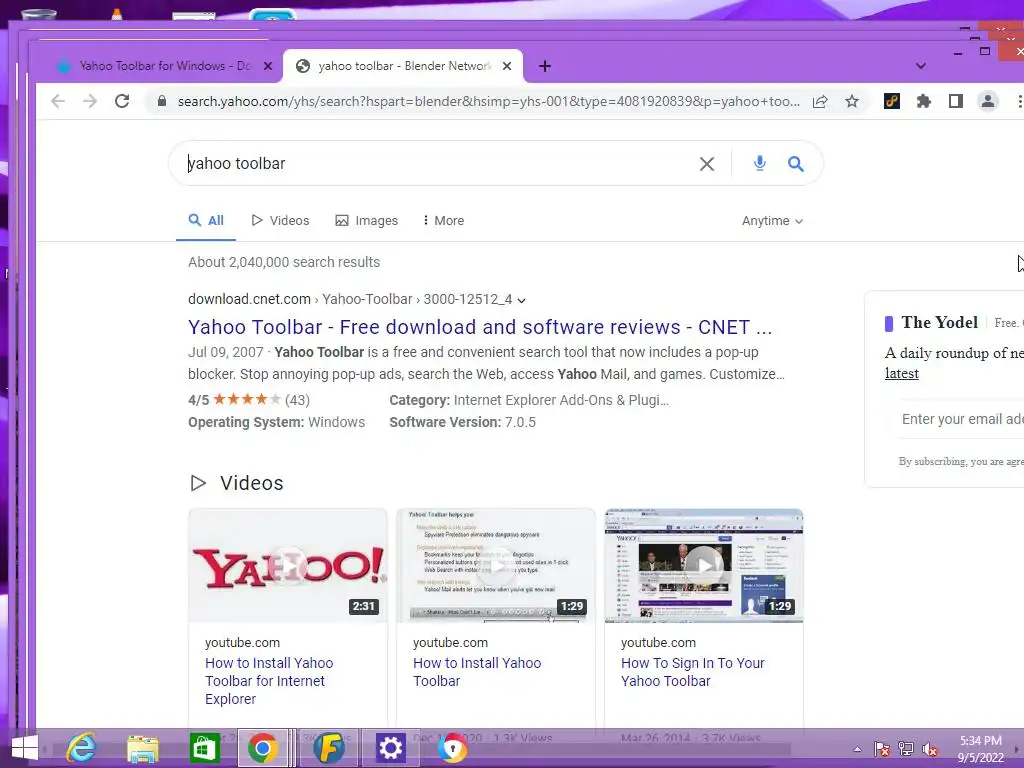
Task: Expand the tab search chevron
Action: point(921,66)
